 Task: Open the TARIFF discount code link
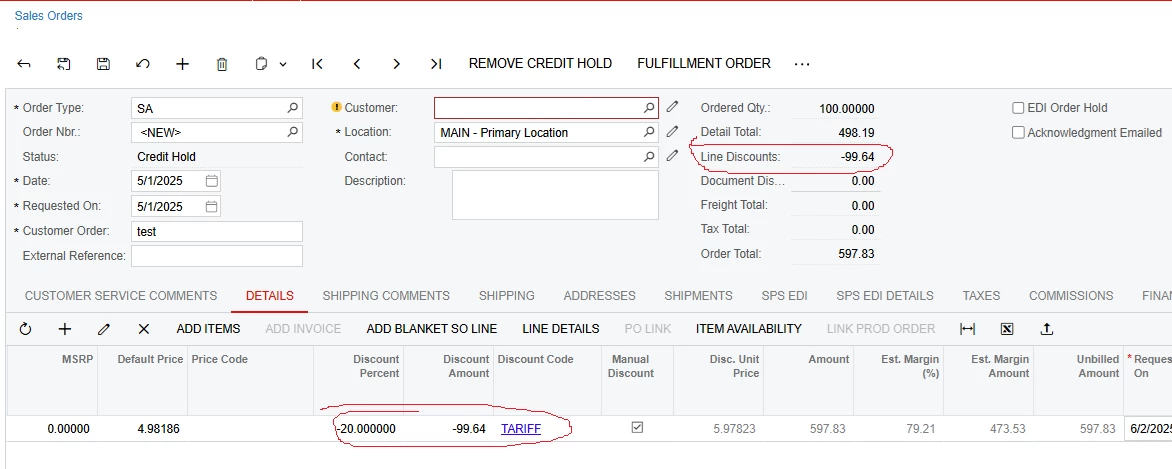tap(521, 429)
